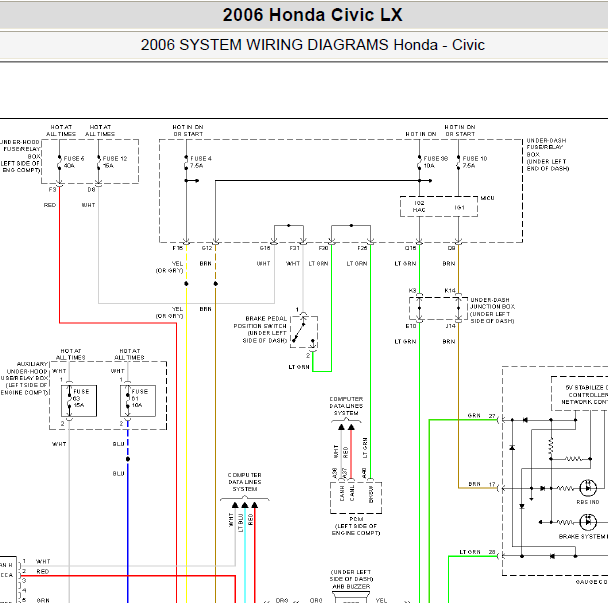Screen dimensions: 608x603
Task: Click the FUSE 63 15A box
Action: point(79,401)
